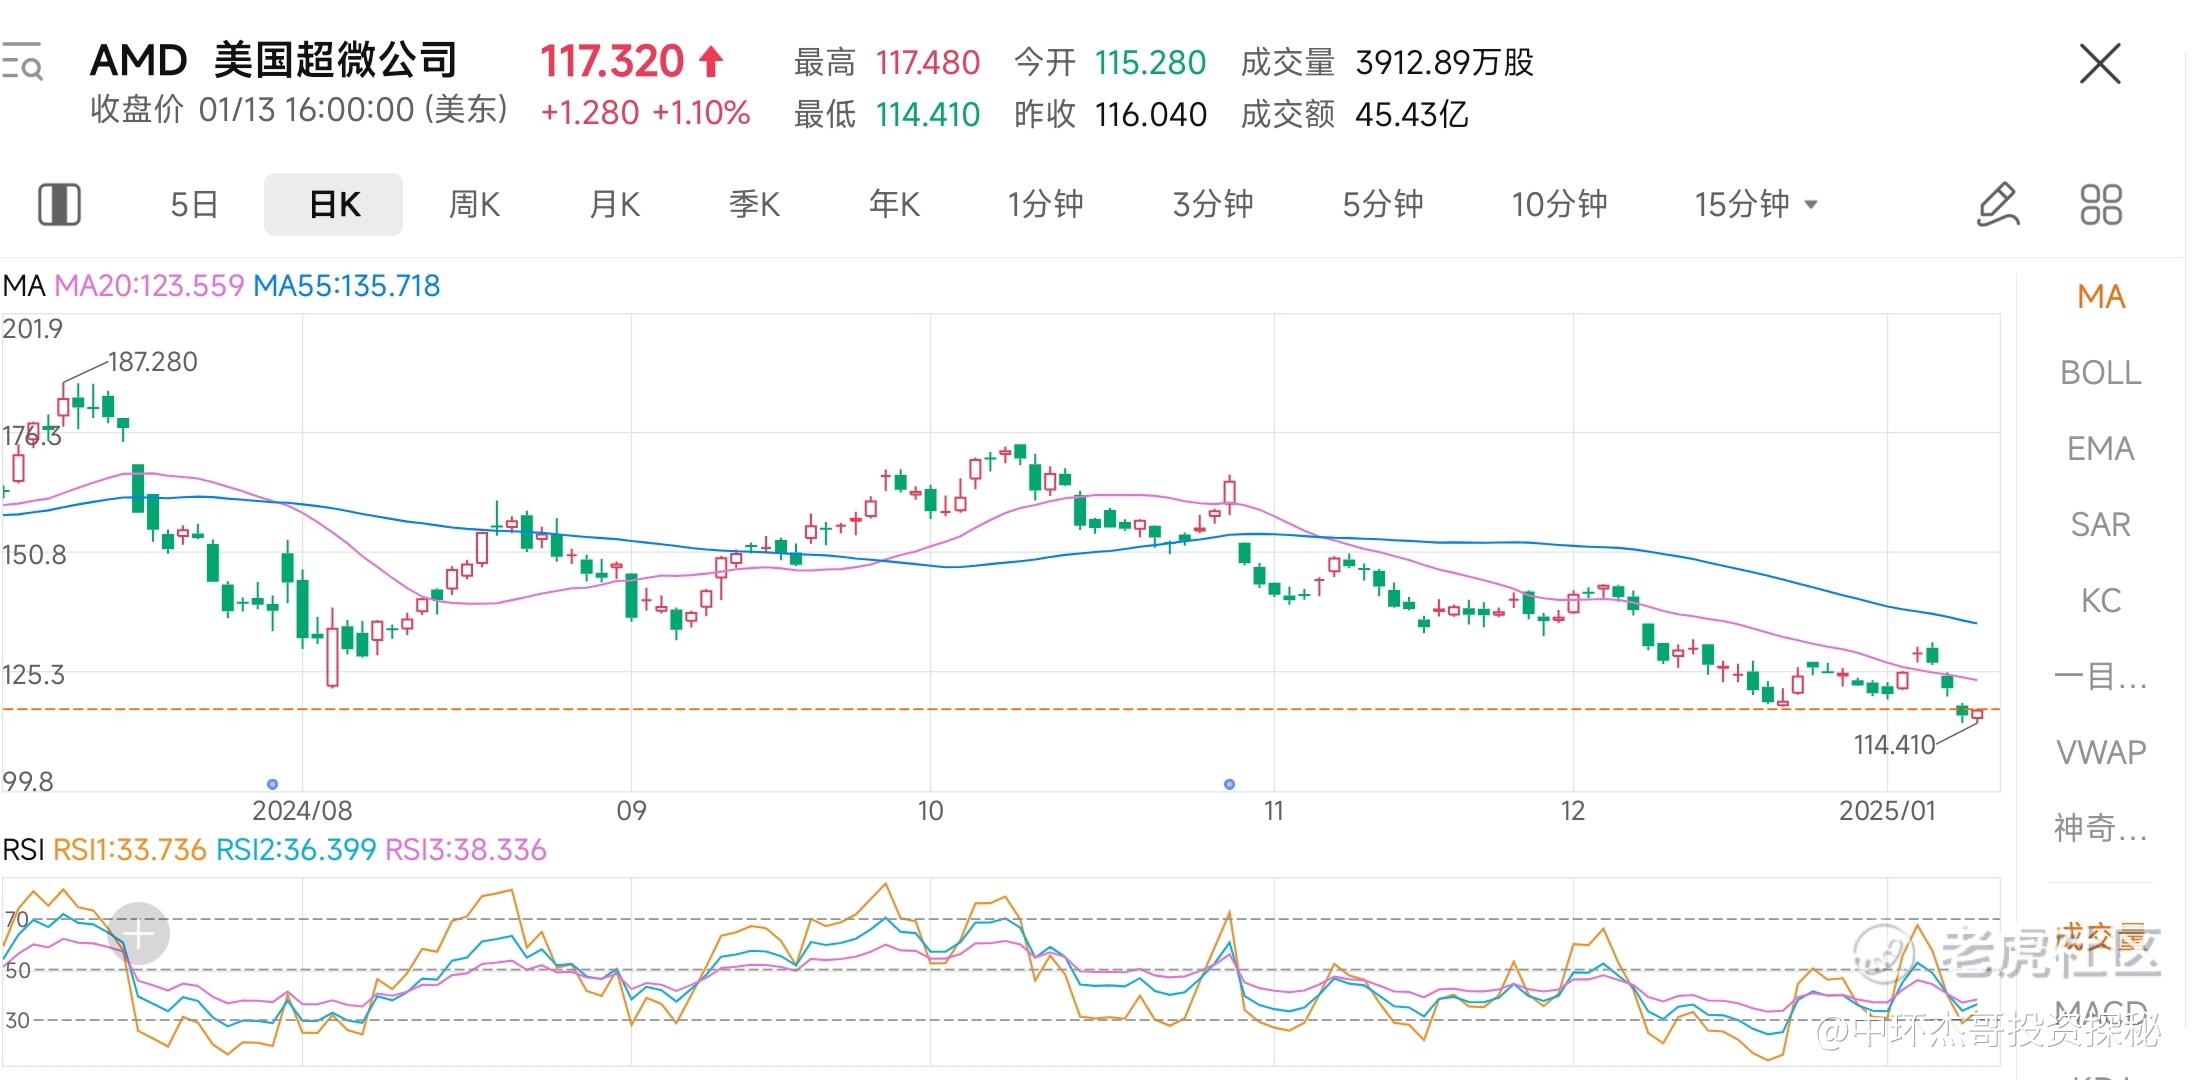Select the pencil drawing tool

(1998, 205)
